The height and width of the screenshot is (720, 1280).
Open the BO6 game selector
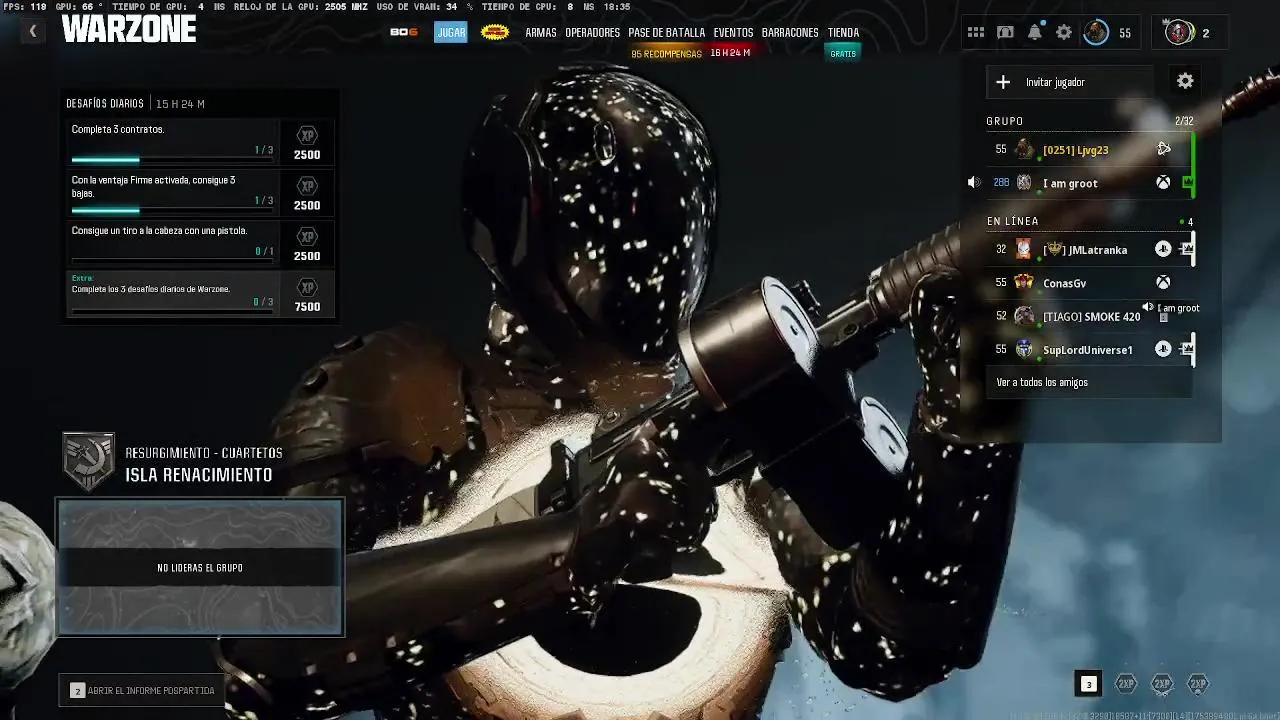point(404,32)
